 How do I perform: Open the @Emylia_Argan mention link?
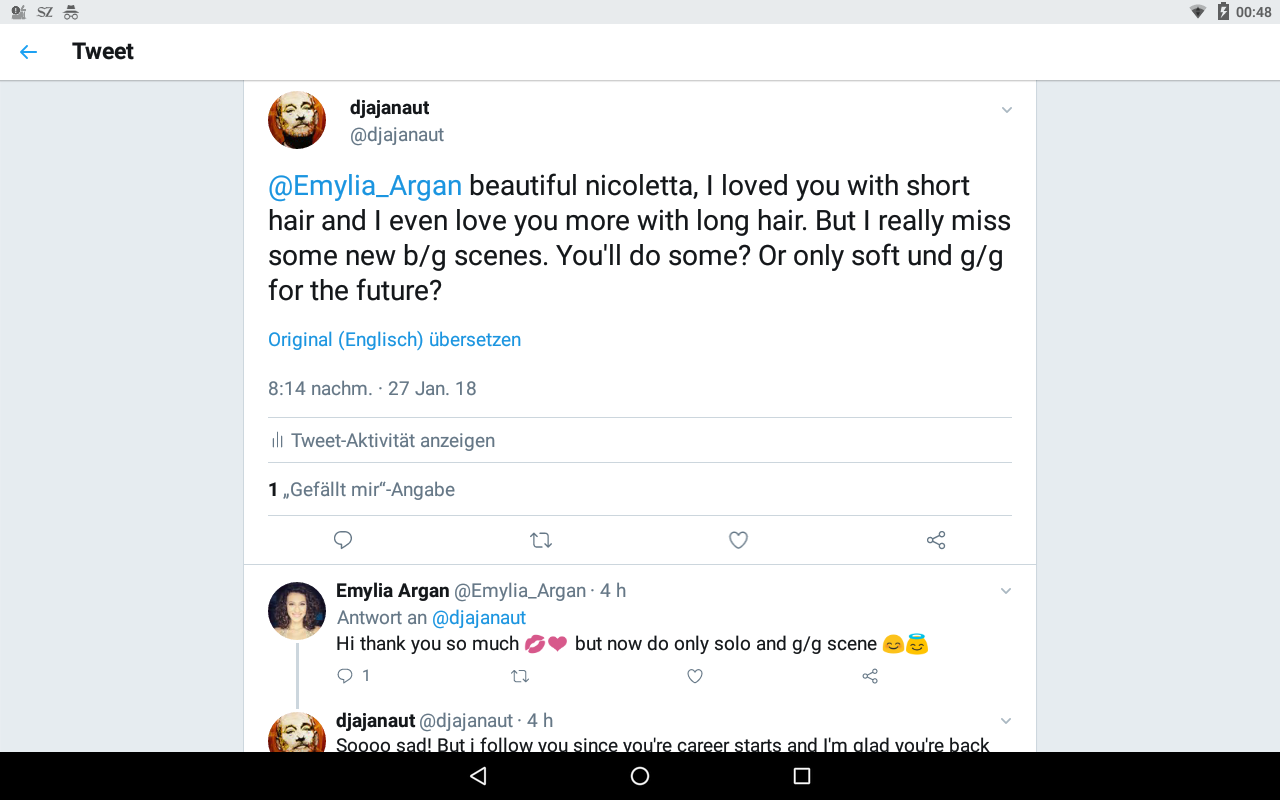point(365,186)
